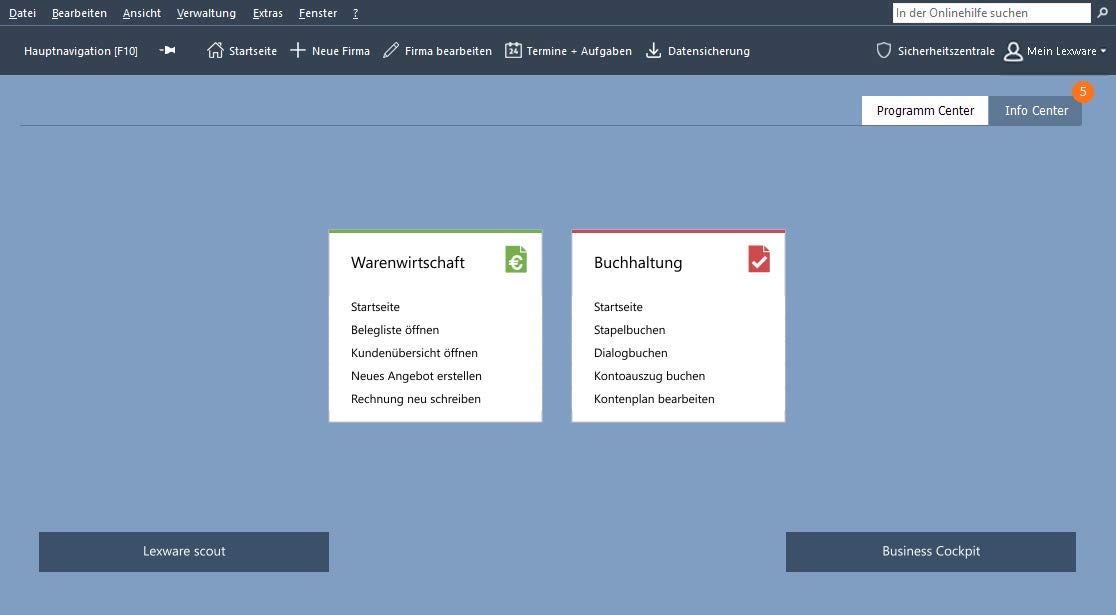Click the orange notification badge showing 5
Image resolution: width=1116 pixels, height=615 pixels.
point(1083,92)
